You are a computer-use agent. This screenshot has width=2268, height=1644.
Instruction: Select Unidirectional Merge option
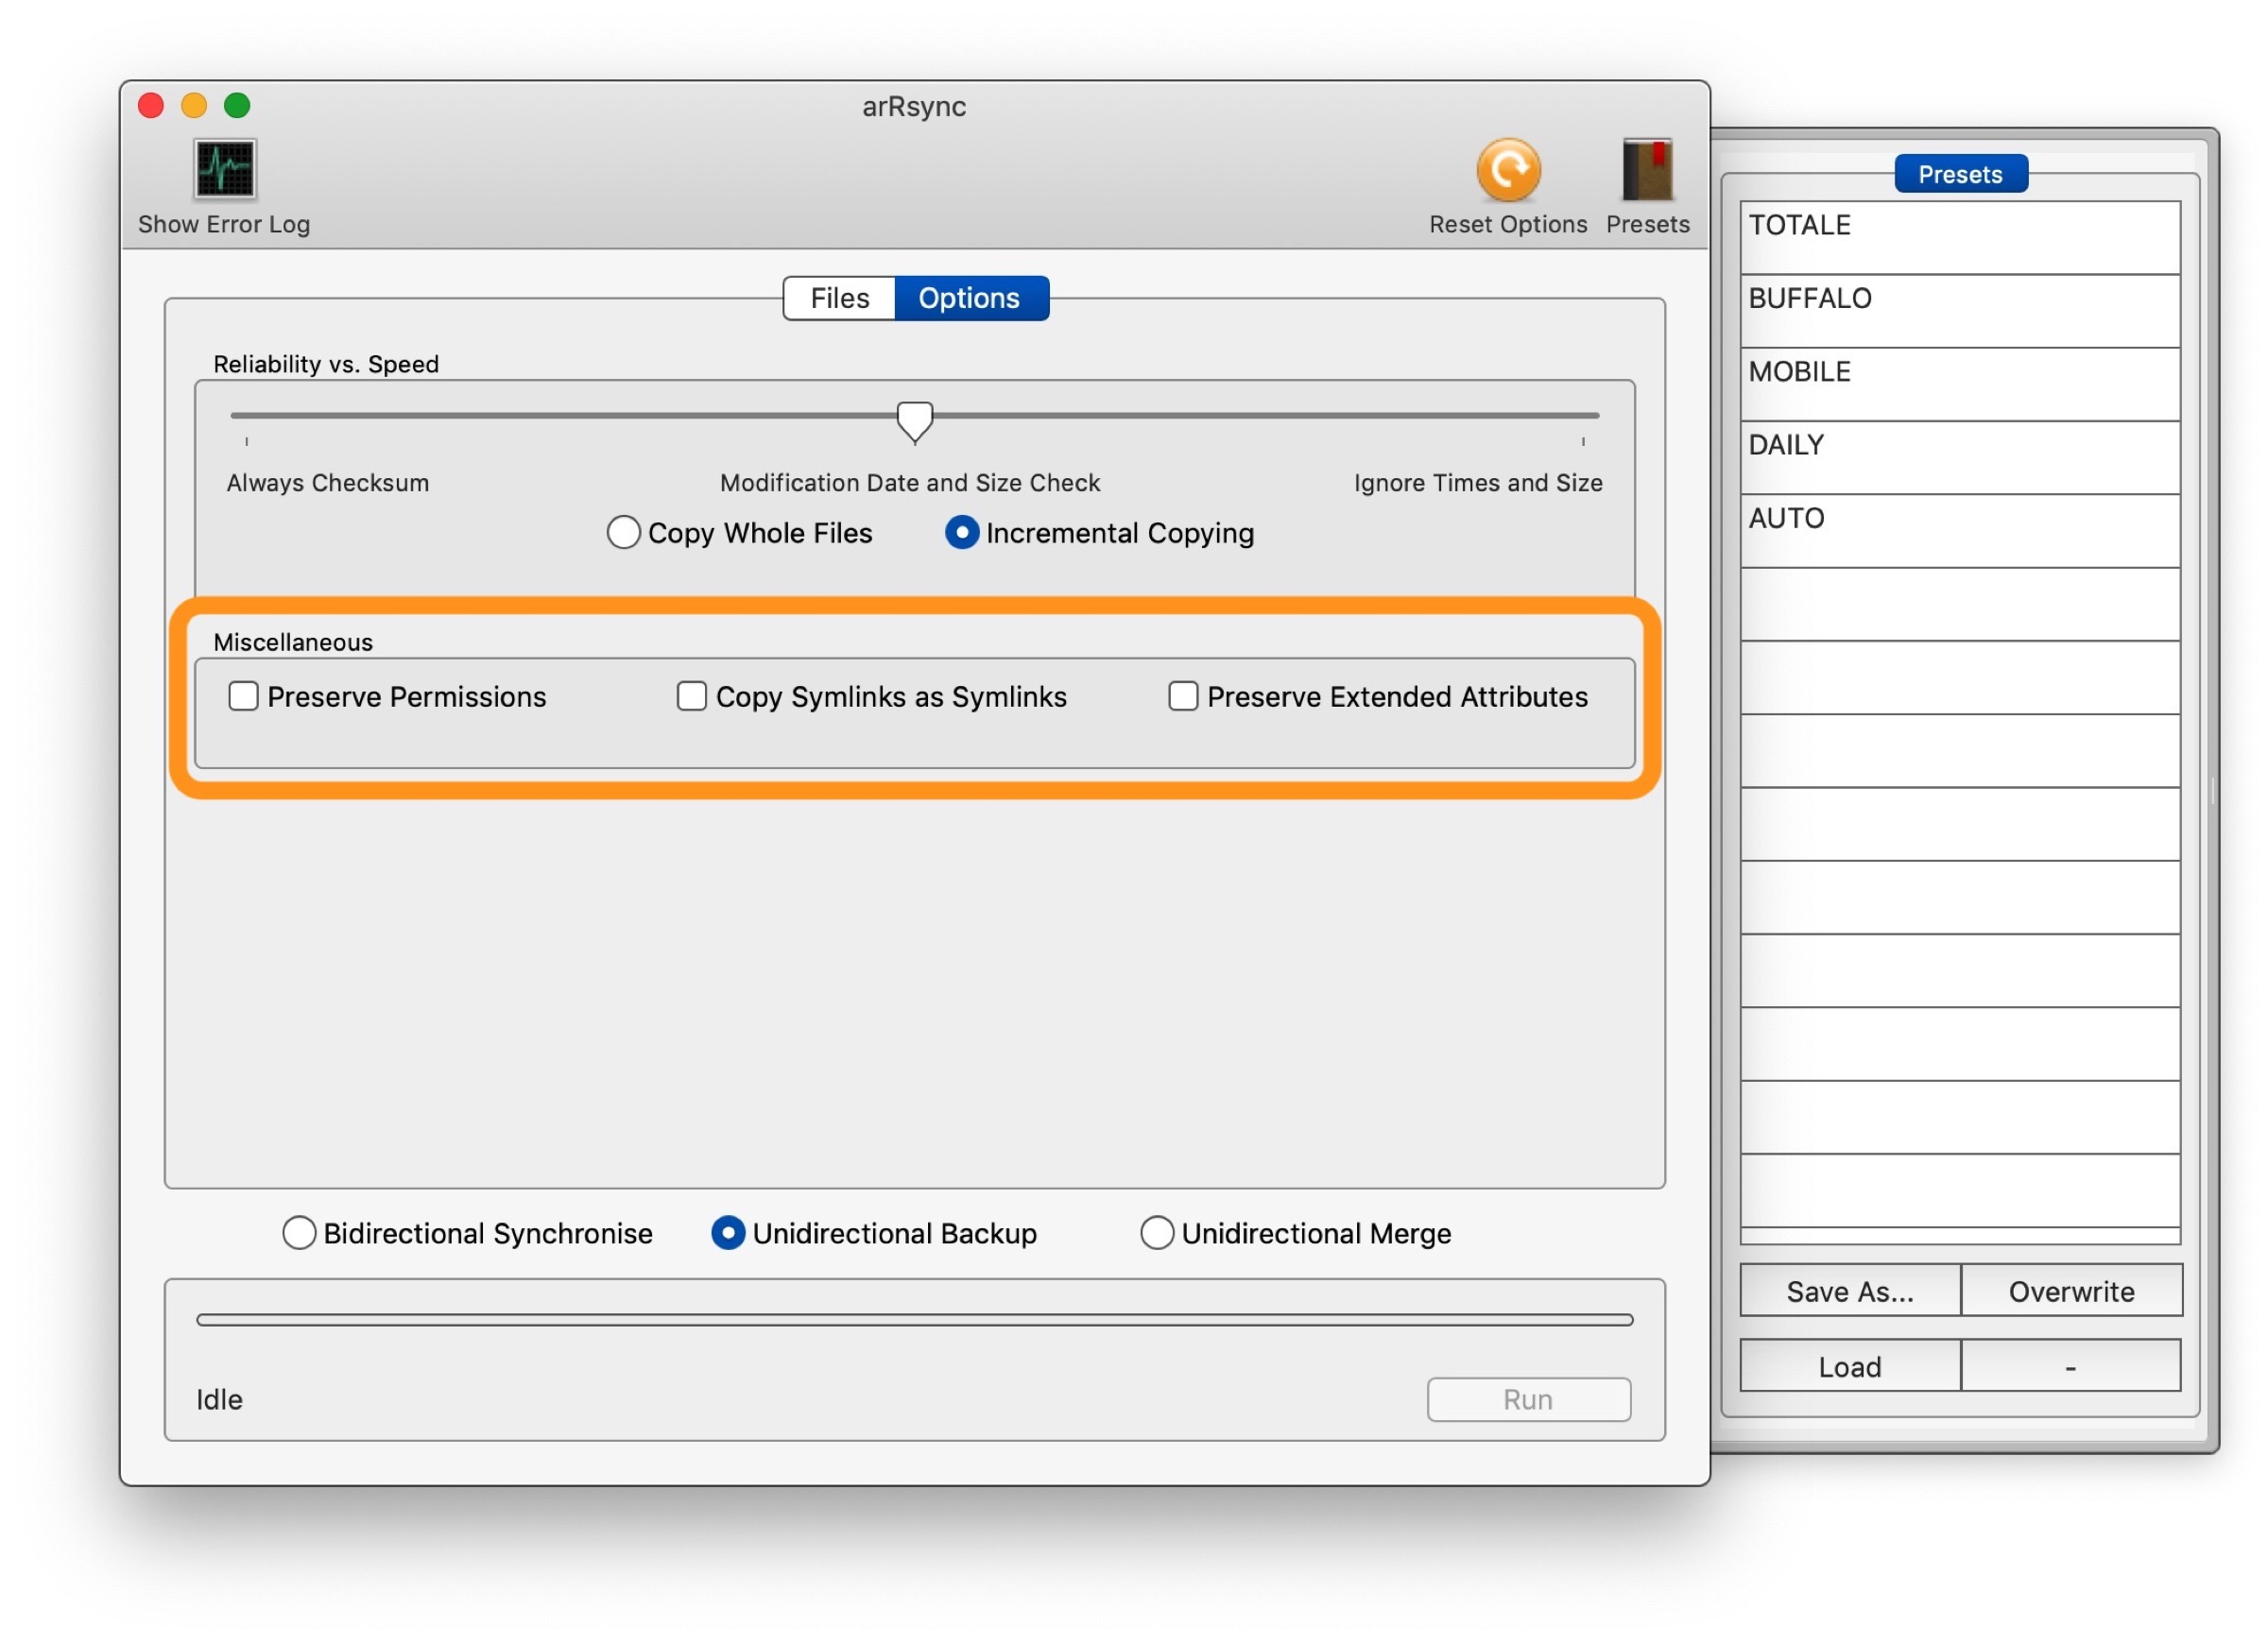(1157, 1233)
